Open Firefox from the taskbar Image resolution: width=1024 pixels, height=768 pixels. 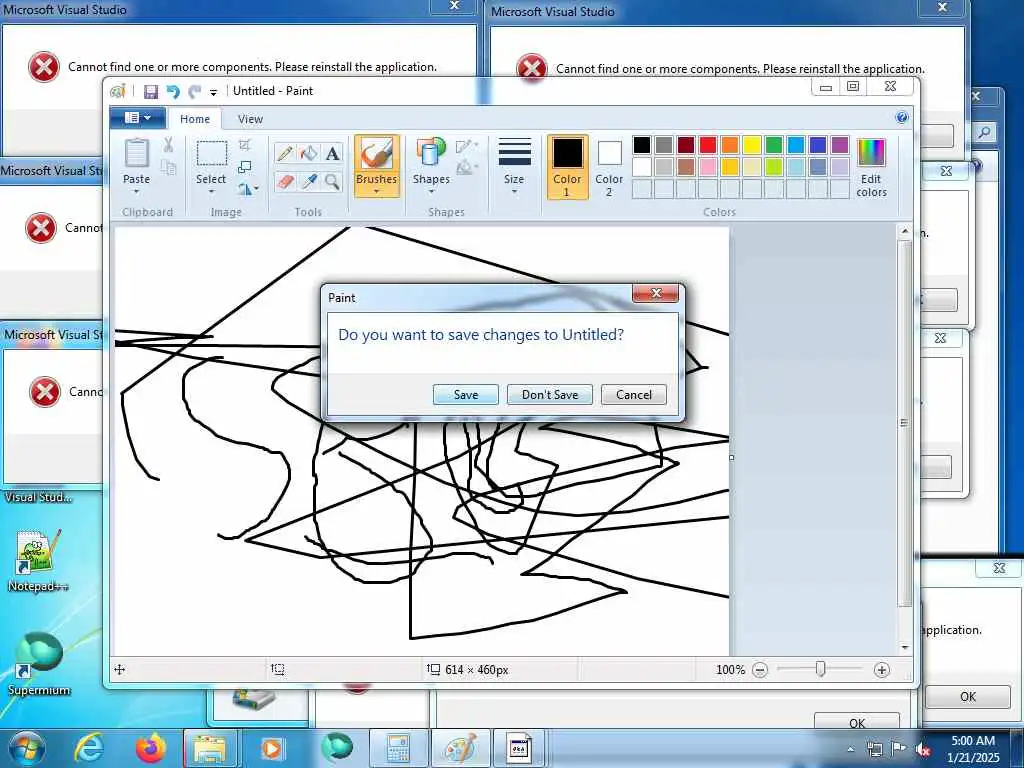150,748
